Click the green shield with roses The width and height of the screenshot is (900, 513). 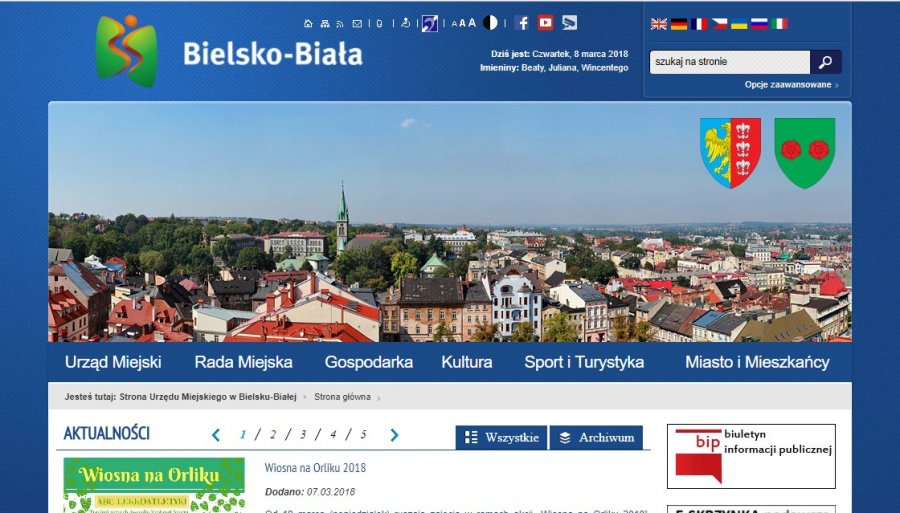(x=805, y=153)
